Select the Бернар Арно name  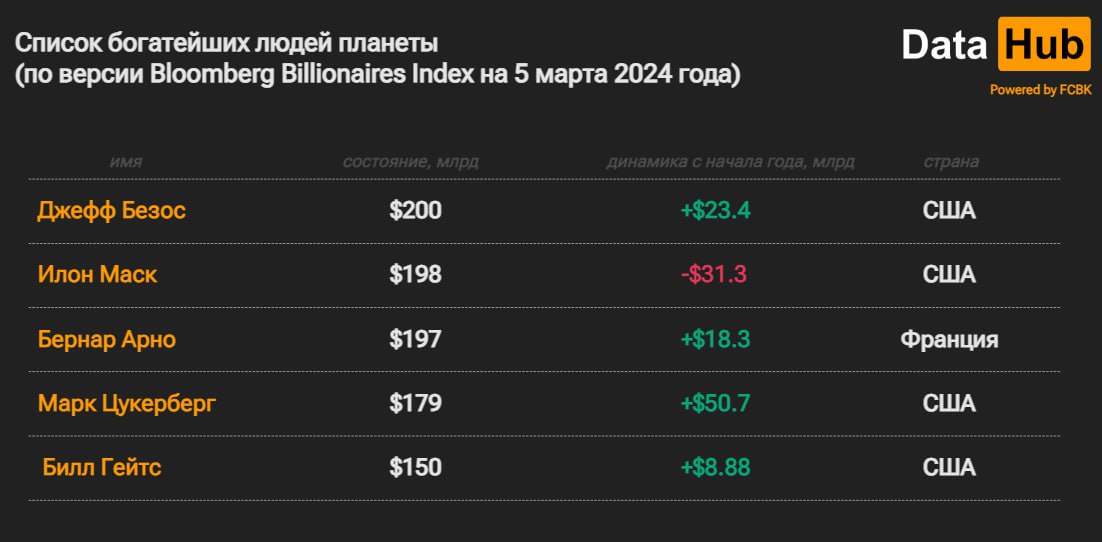click(107, 340)
